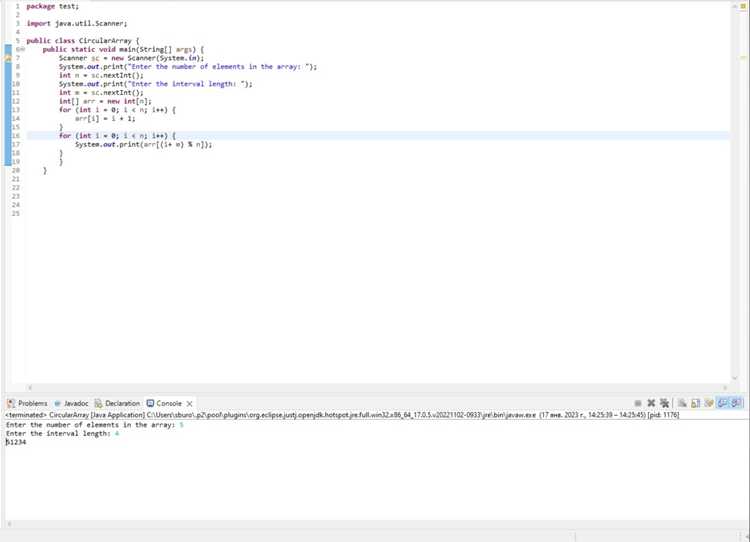This screenshot has height=542, width=750.
Task: Toggle Word Wrap in the Console toolbar
Action: click(x=709, y=403)
